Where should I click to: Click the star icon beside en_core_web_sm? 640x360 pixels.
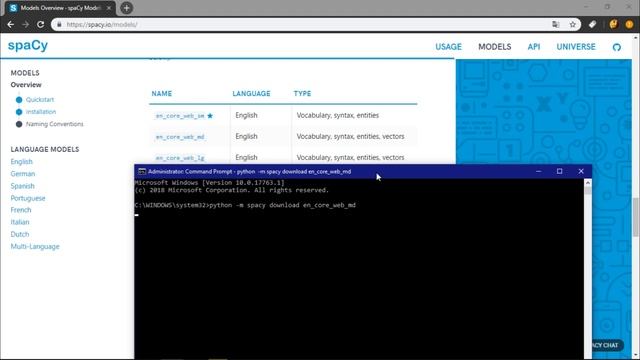[x=210, y=116]
